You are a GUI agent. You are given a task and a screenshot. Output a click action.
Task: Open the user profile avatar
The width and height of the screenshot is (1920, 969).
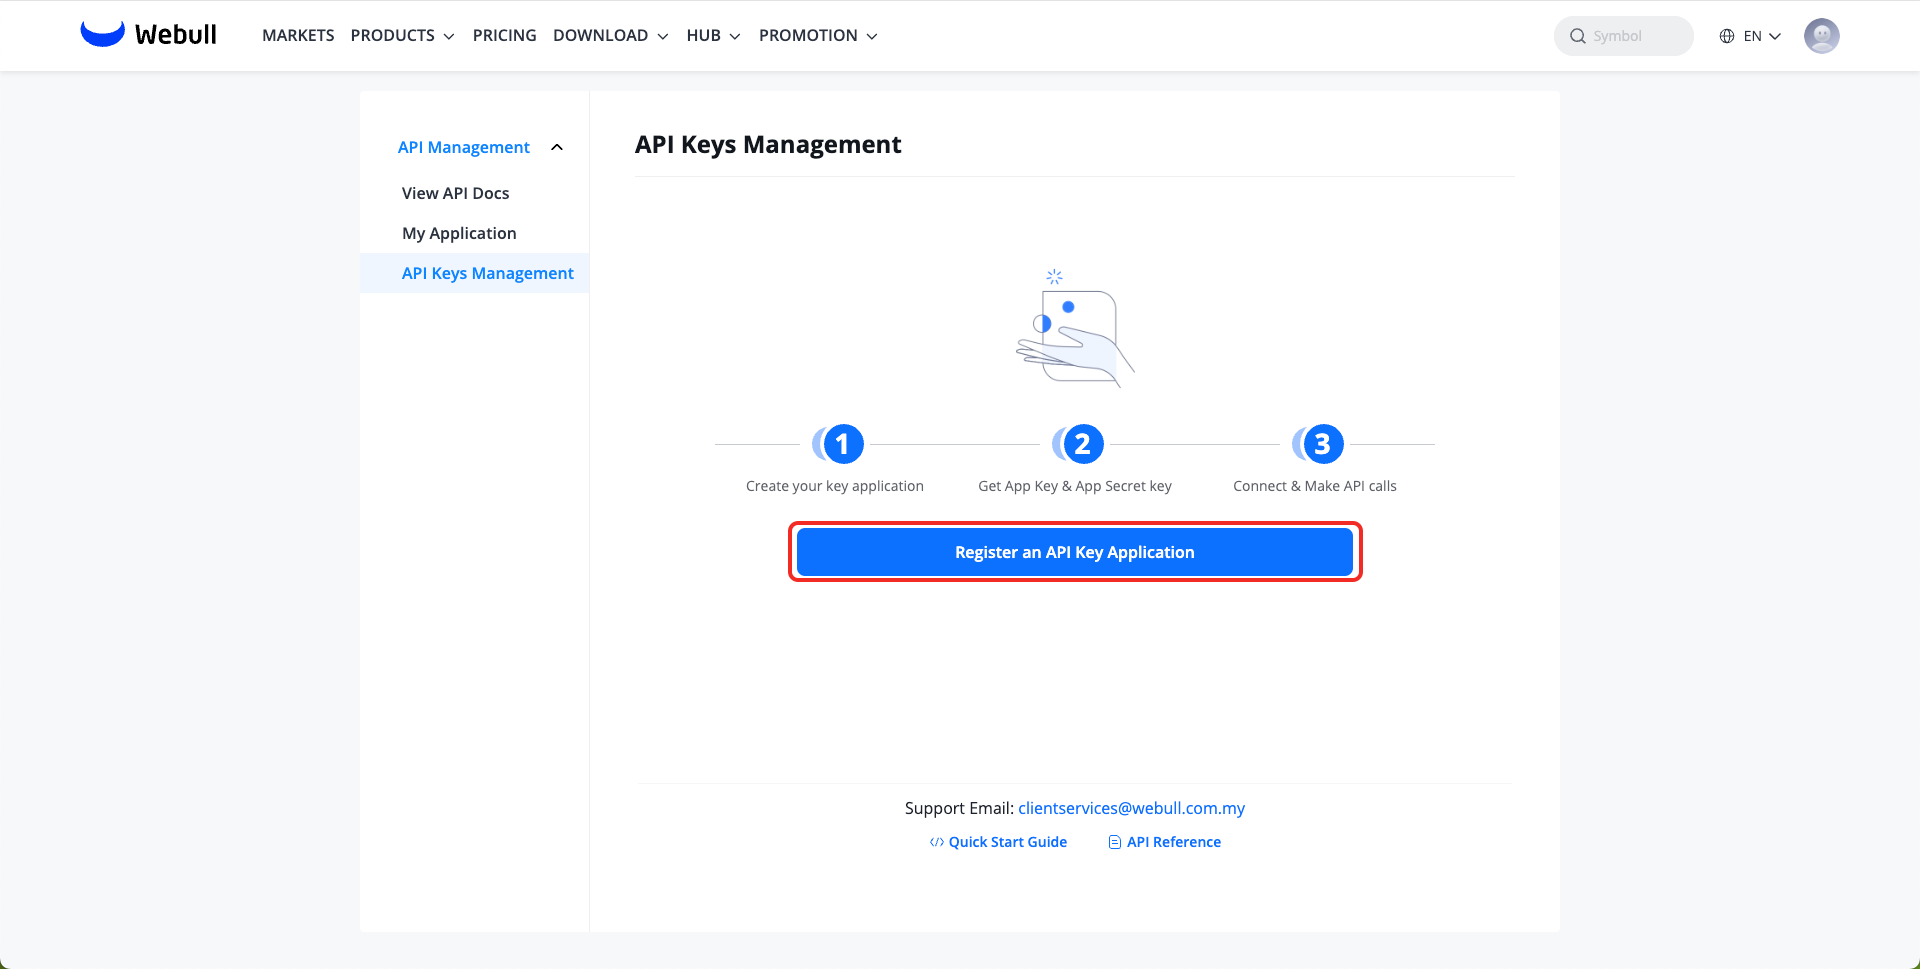pyautogui.click(x=1821, y=36)
